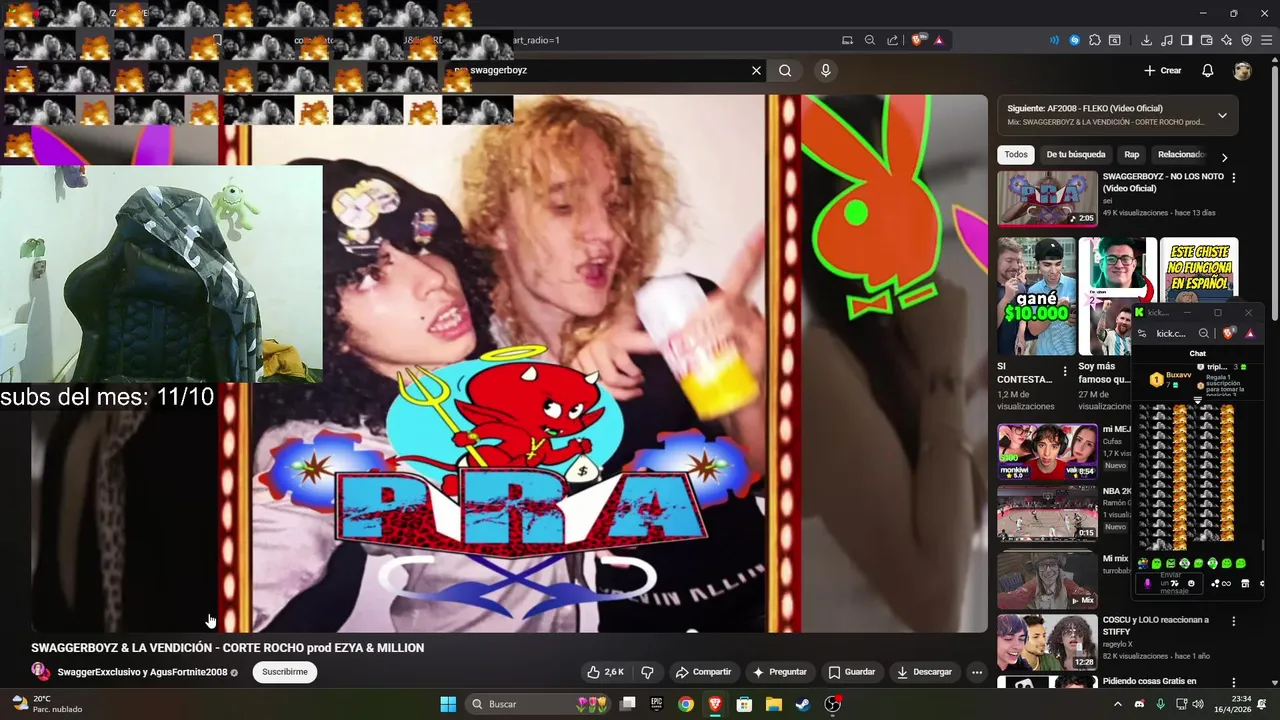The image size is (1280, 720).
Task: Click the zoom-out magnifier in address bar
Action: [869, 40]
